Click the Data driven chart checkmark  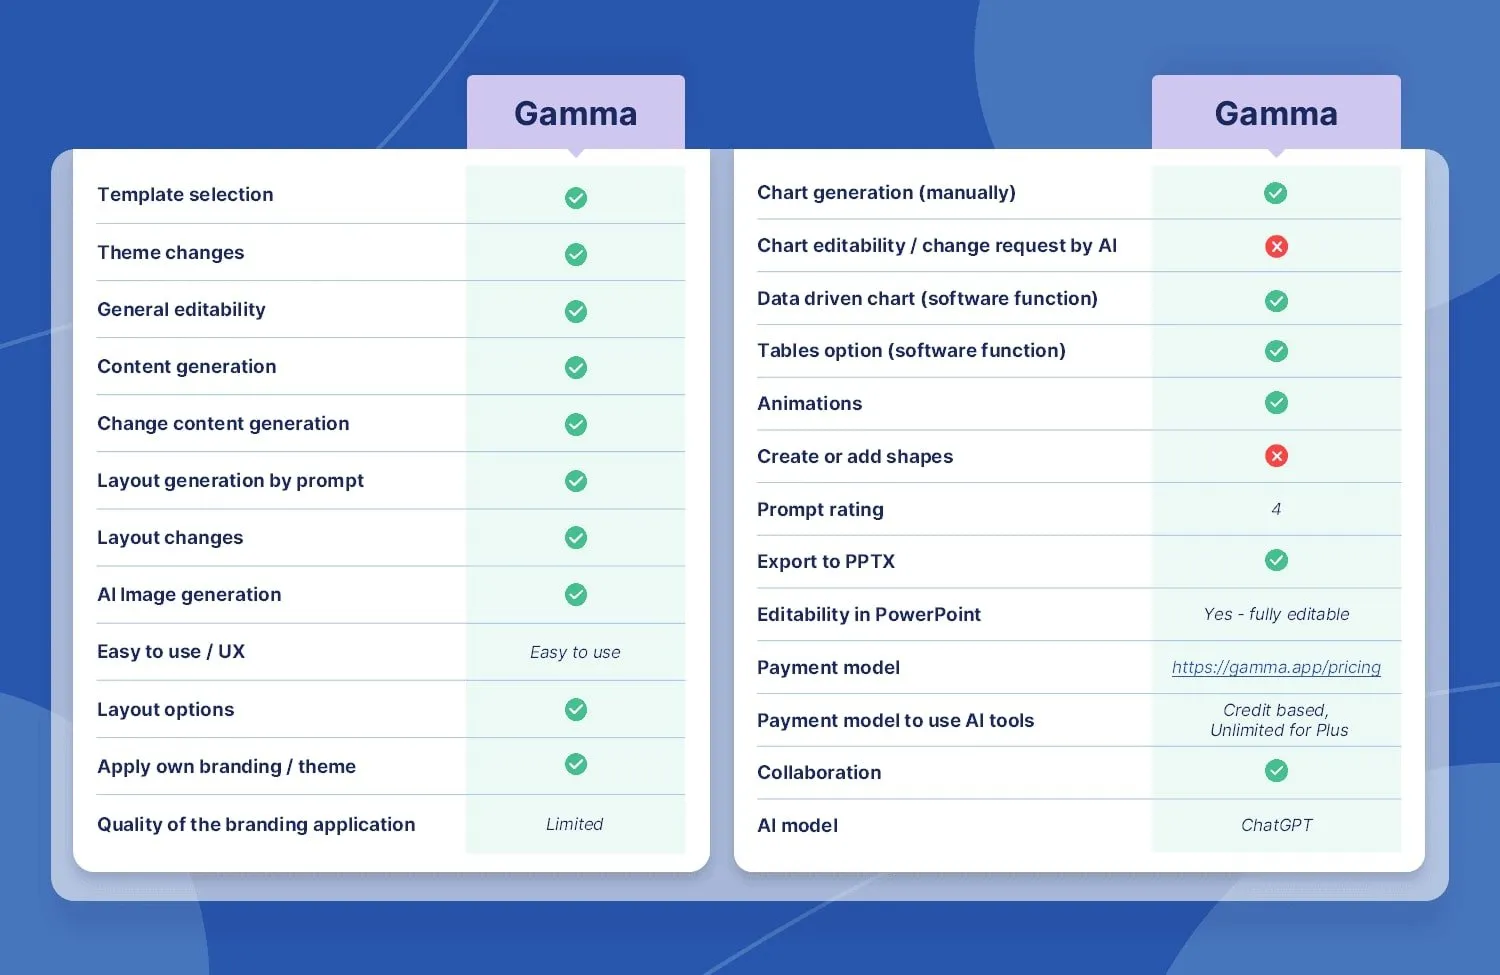coord(1276,301)
